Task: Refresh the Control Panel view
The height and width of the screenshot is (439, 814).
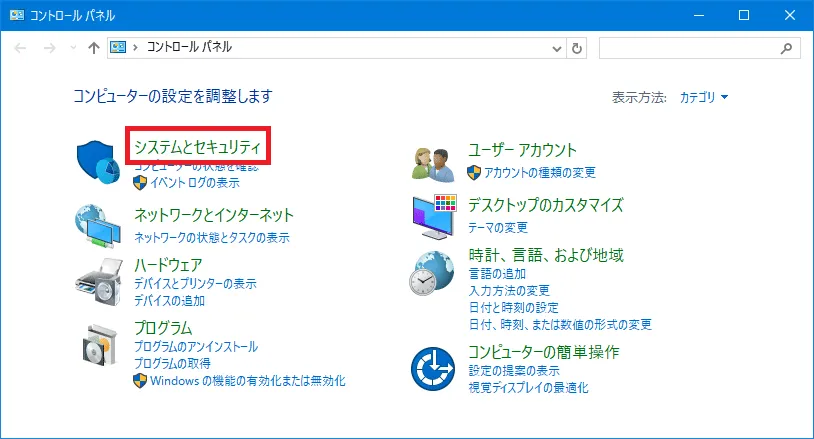Action: click(x=577, y=48)
